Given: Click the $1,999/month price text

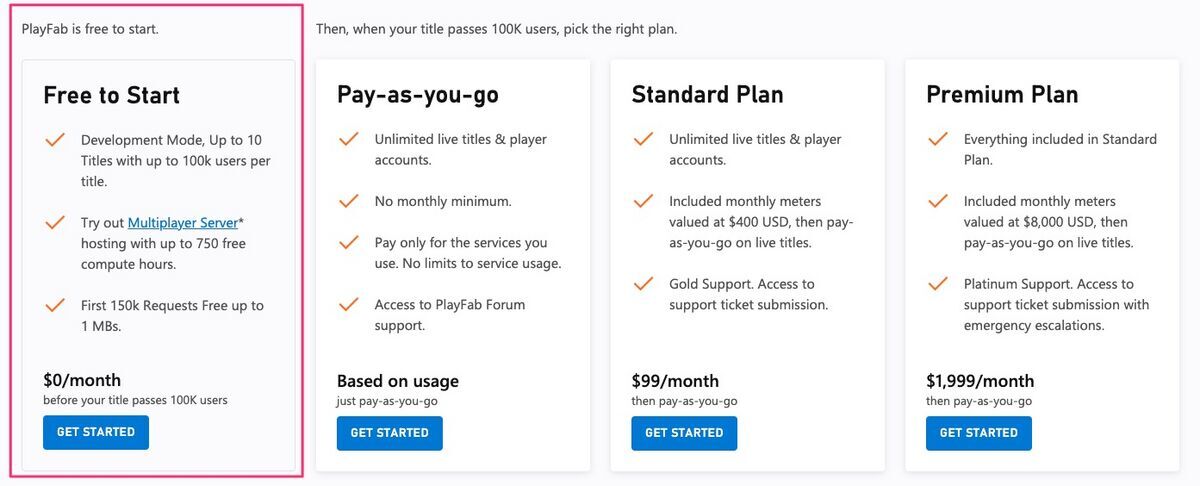Looking at the screenshot, I should pyautogui.click(x=980, y=381).
